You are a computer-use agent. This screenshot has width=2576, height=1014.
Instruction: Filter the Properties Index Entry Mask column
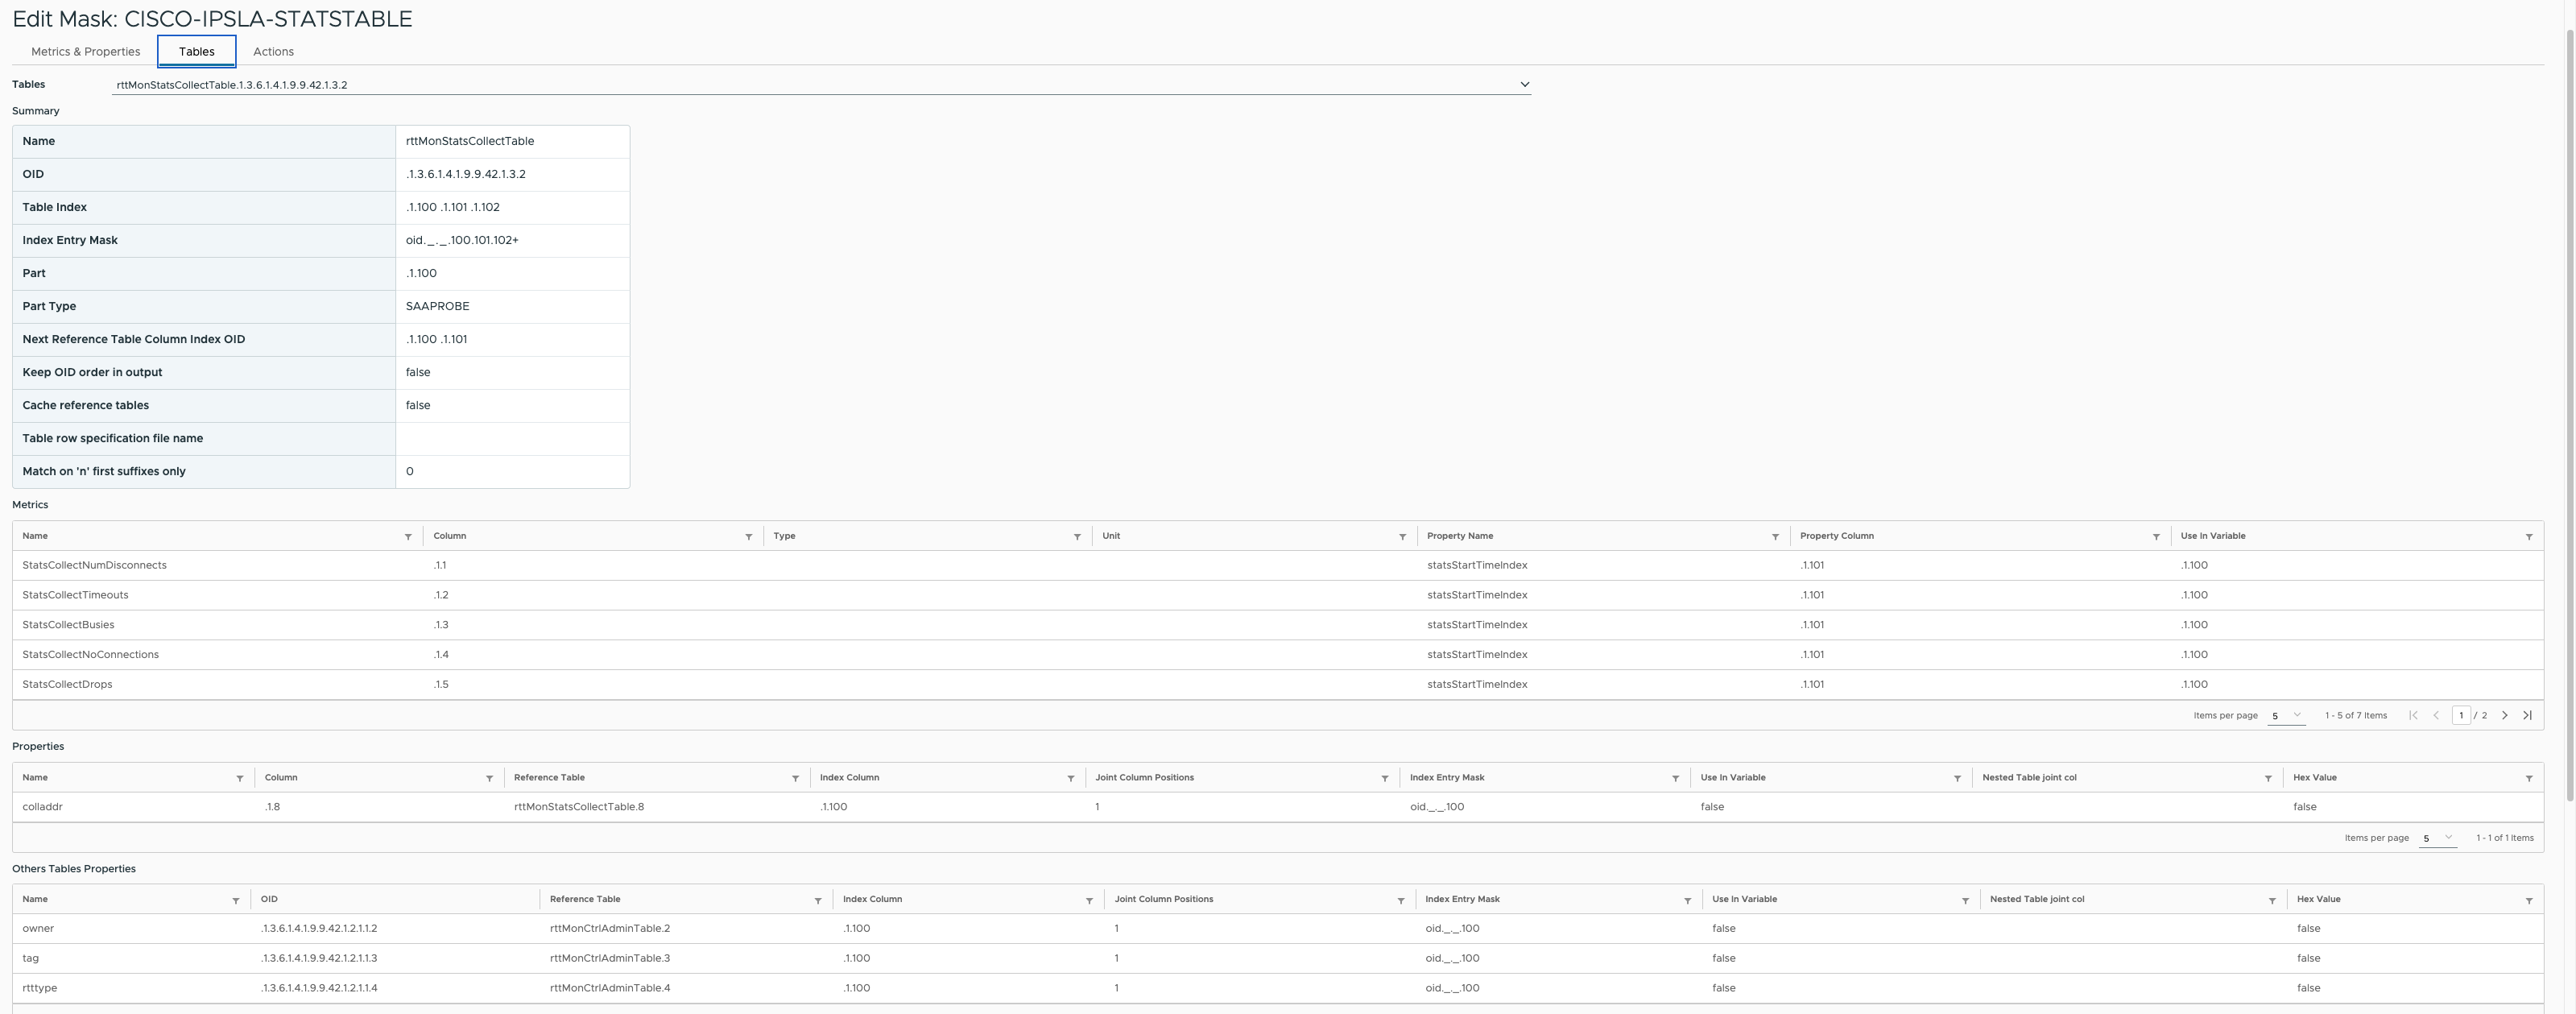click(1675, 778)
